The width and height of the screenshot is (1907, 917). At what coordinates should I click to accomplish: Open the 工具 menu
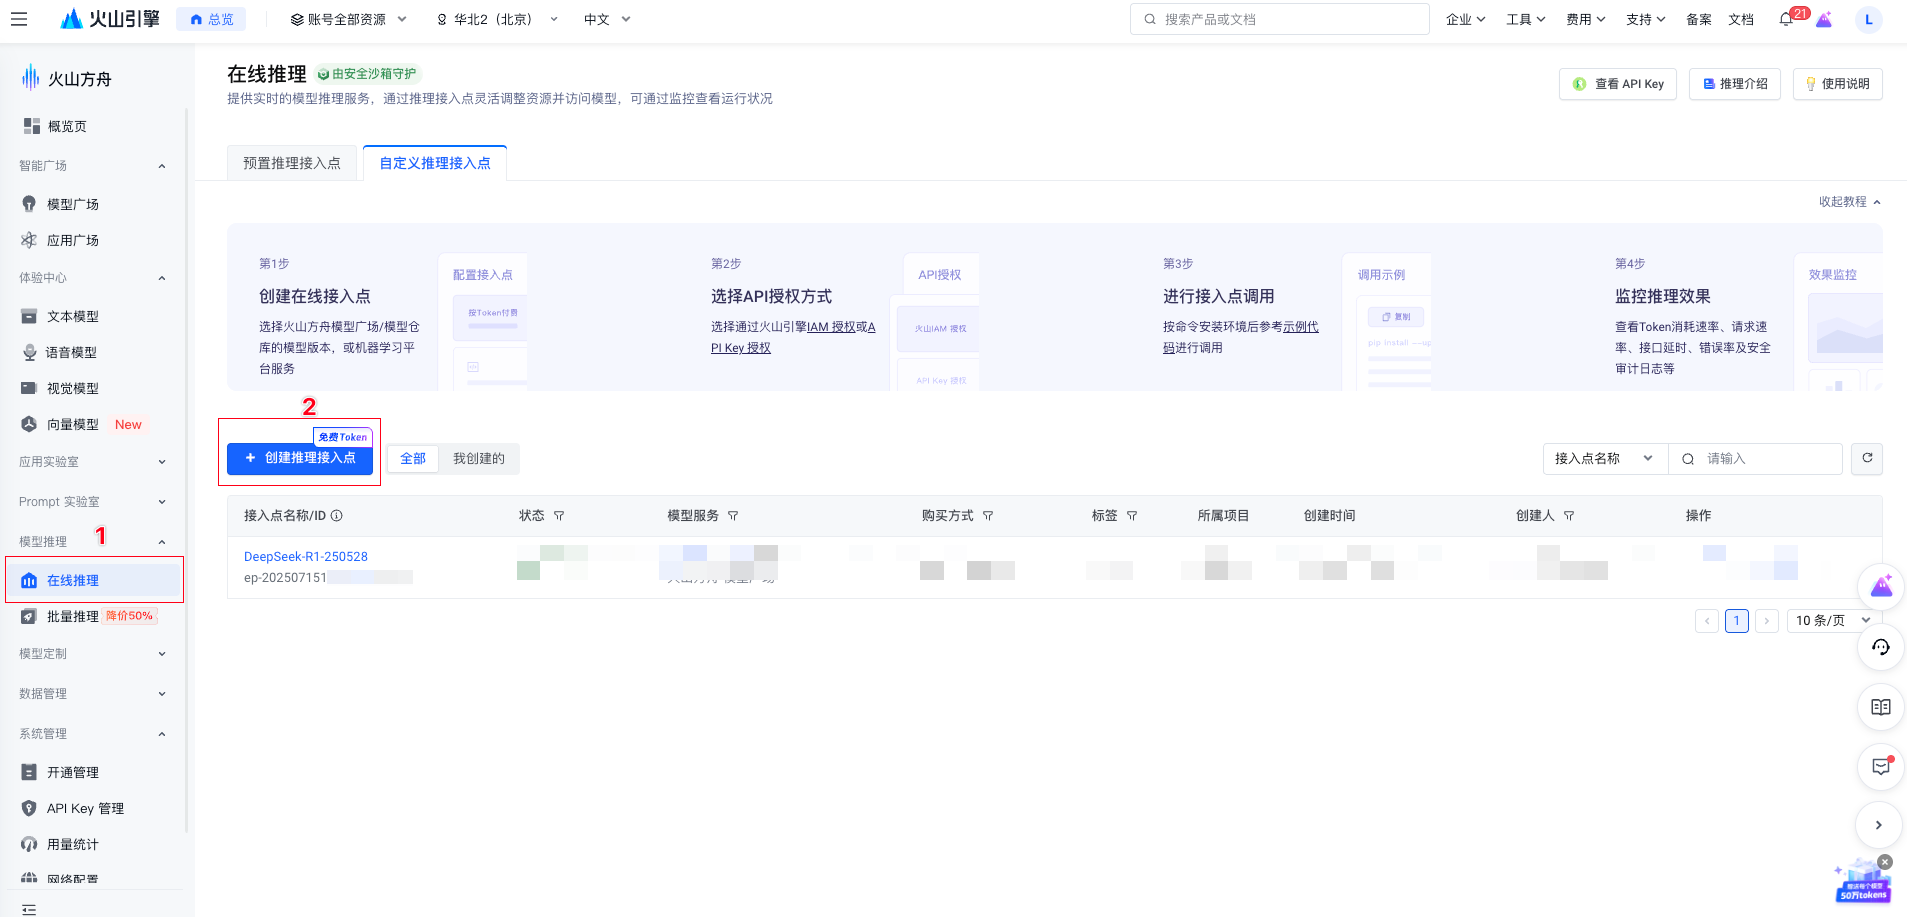pos(1526,19)
